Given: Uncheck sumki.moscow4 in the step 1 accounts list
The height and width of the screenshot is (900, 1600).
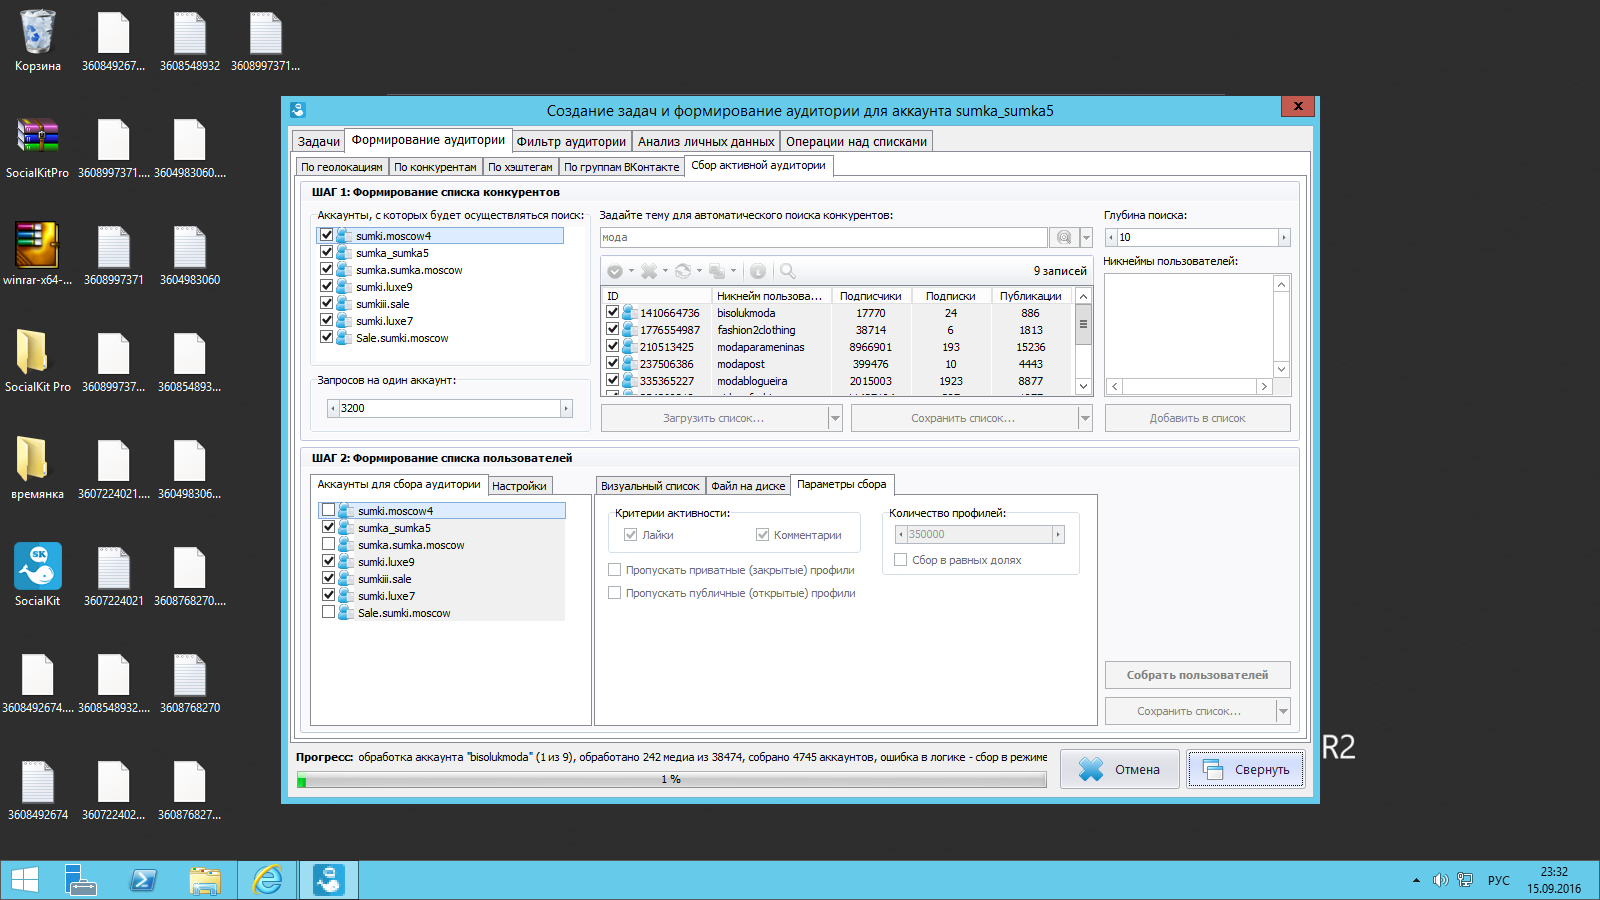Looking at the screenshot, I should pos(326,235).
